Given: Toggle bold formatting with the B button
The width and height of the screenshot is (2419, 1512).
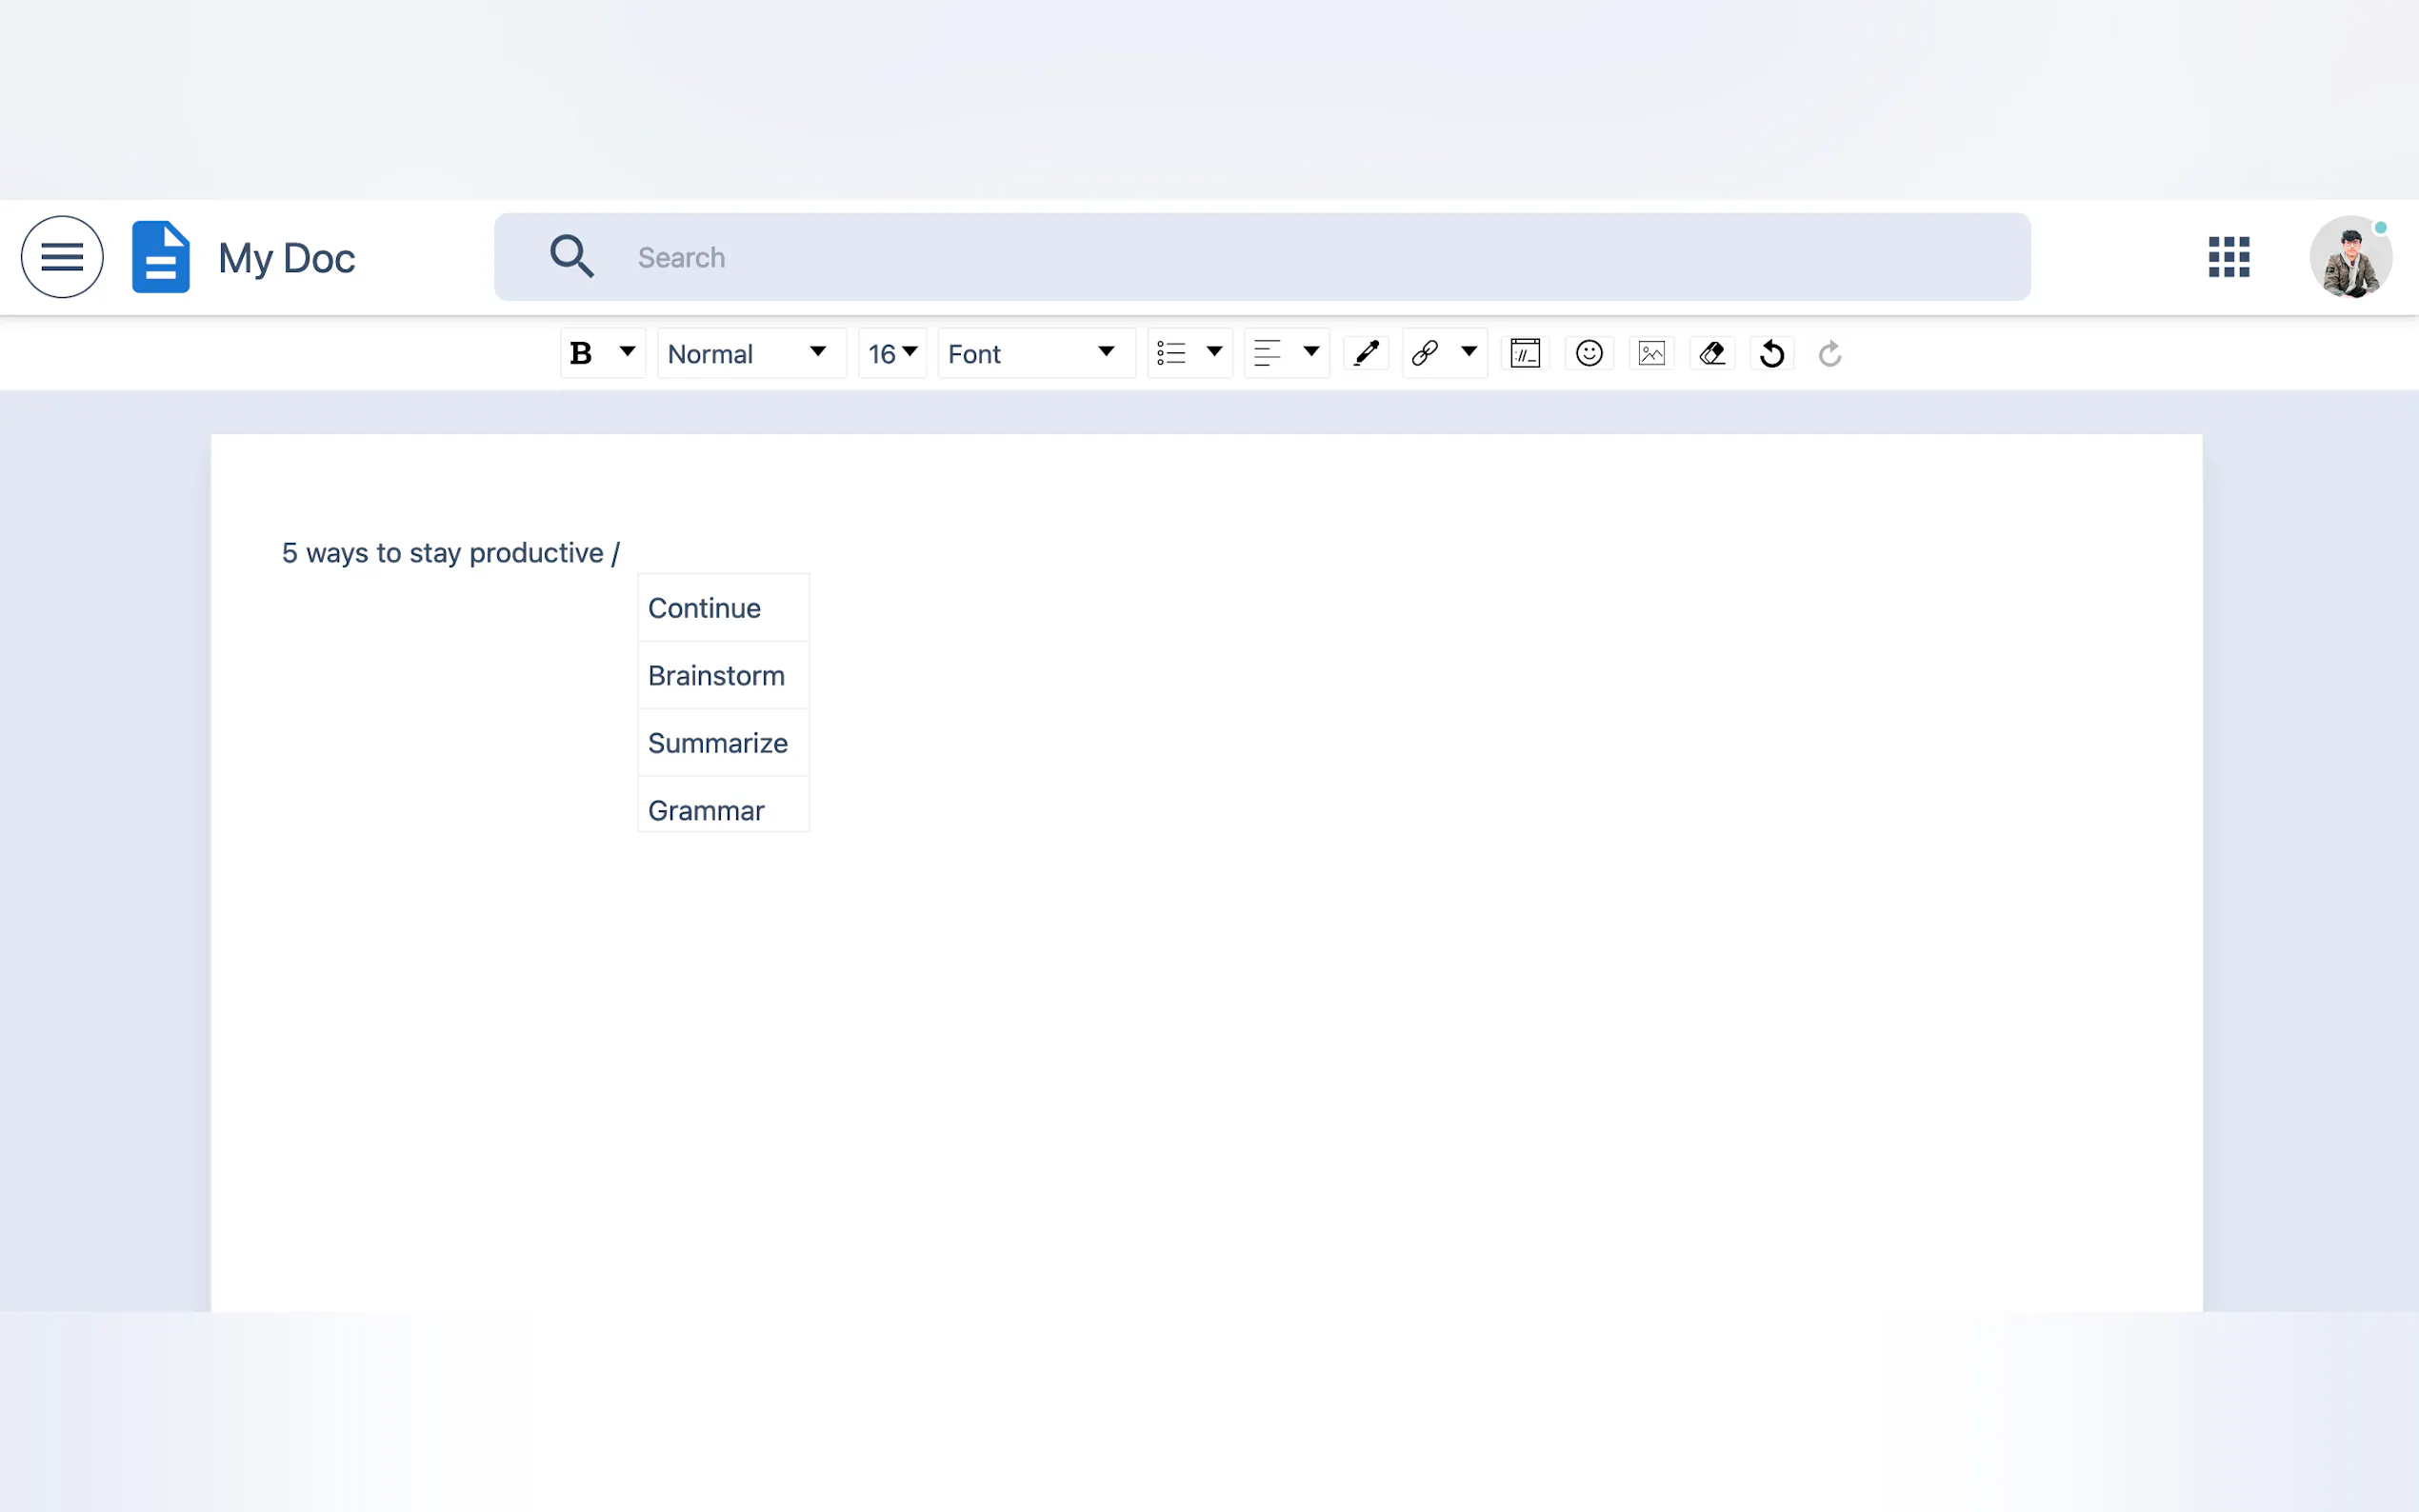Looking at the screenshot, I should tap(581, 353).
